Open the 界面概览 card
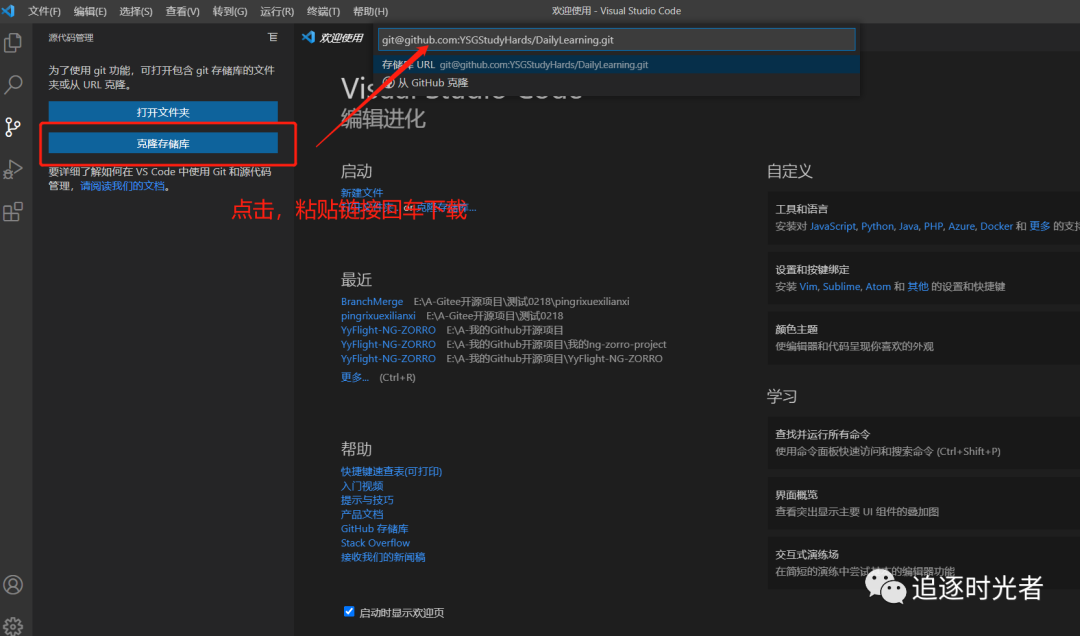The image size is (1080, 636). tap(924, 503)
